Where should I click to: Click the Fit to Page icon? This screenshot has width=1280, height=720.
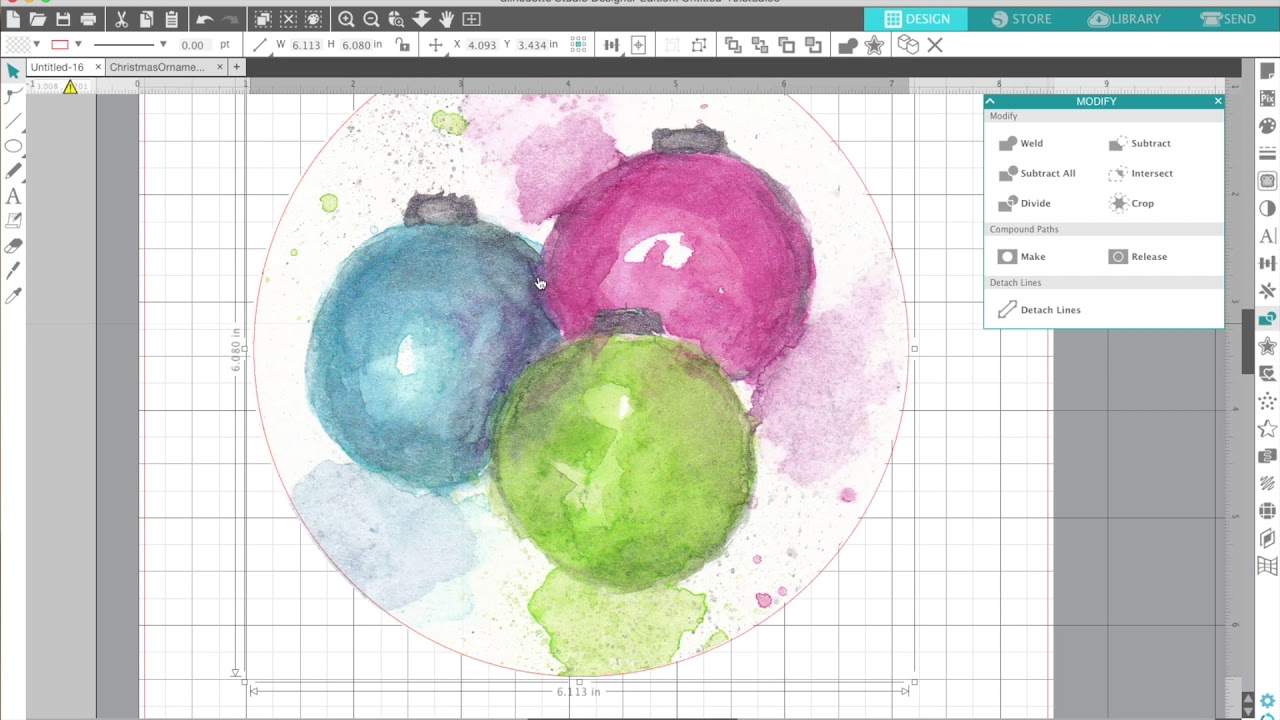[472, 19]
